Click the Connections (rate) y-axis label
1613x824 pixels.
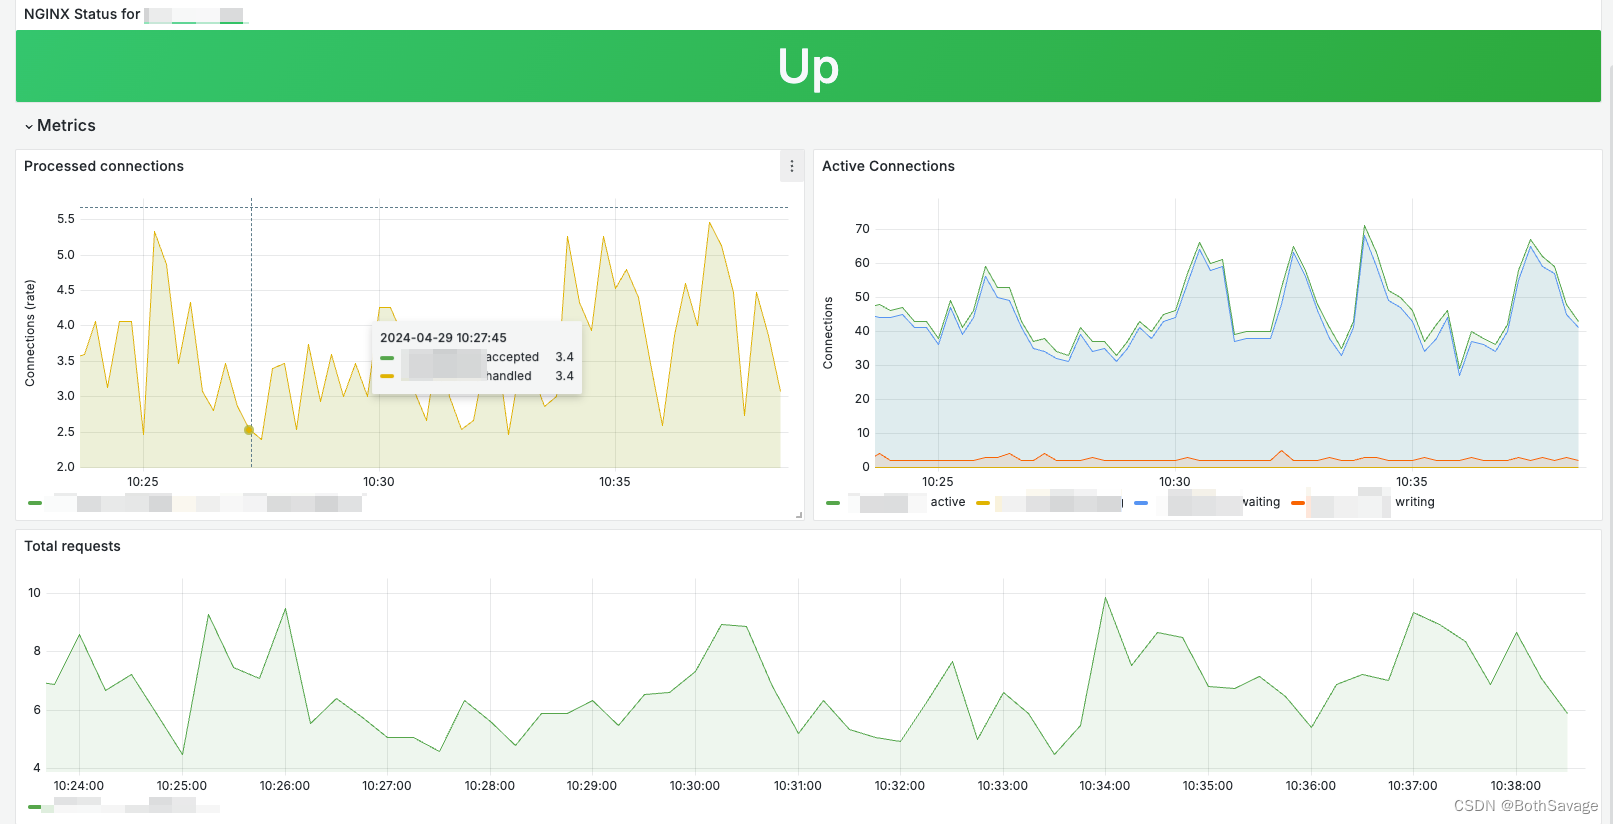pyautogui.click(x=30, y=333)
